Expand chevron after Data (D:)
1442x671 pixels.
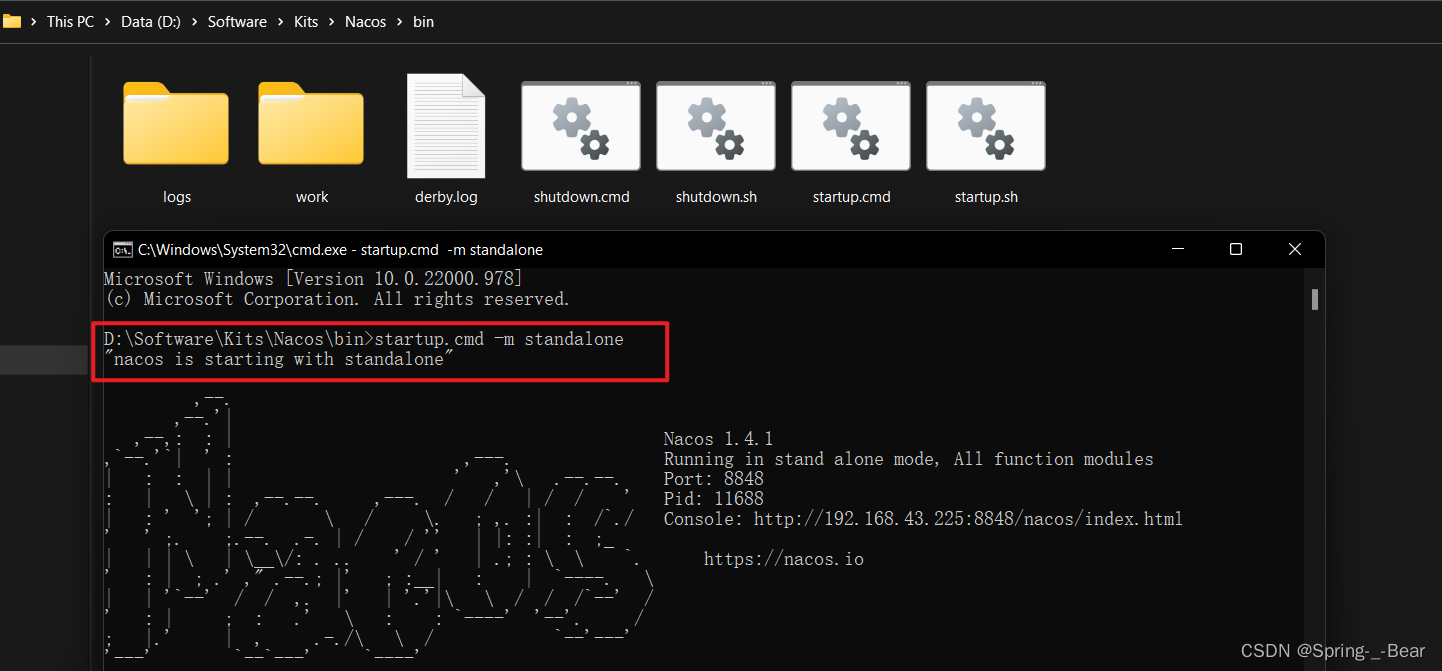point(195,21)
